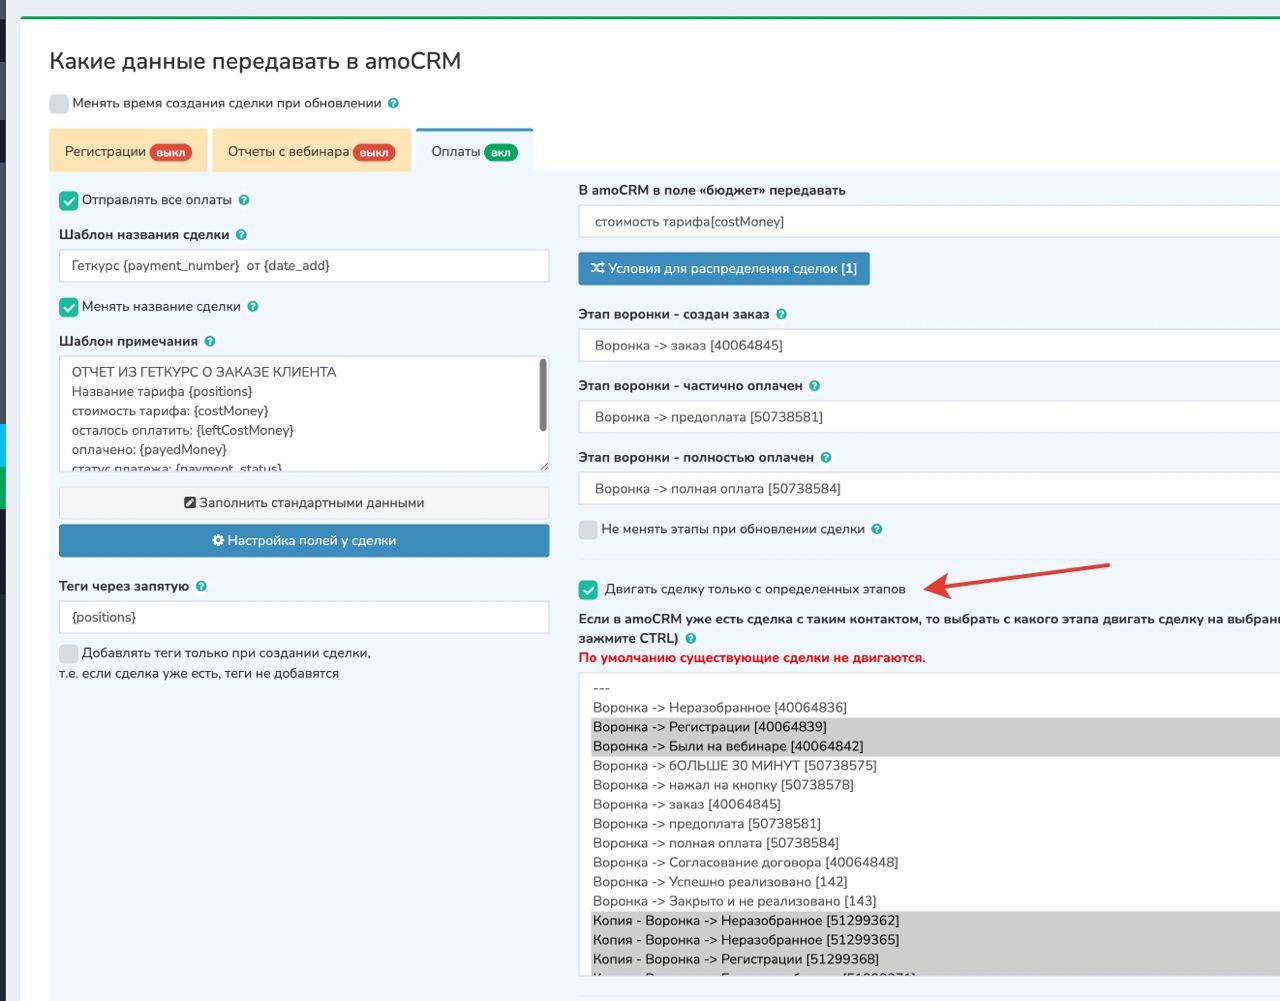
Task: Click help icon next to 'частично оплачен' label
Action: (814, 386)
